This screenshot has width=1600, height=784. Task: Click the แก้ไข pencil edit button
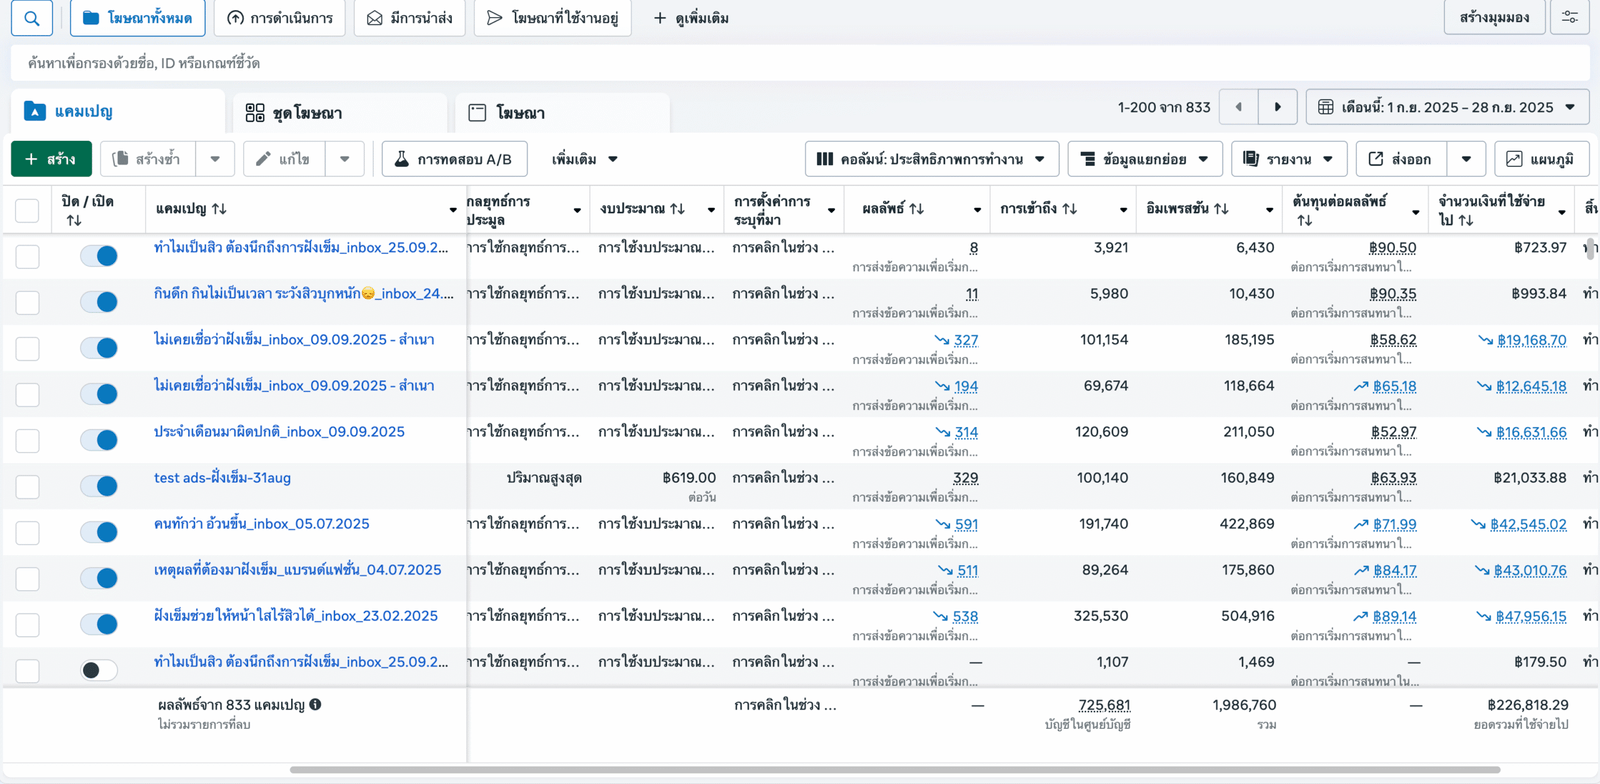tap(284, 159)
